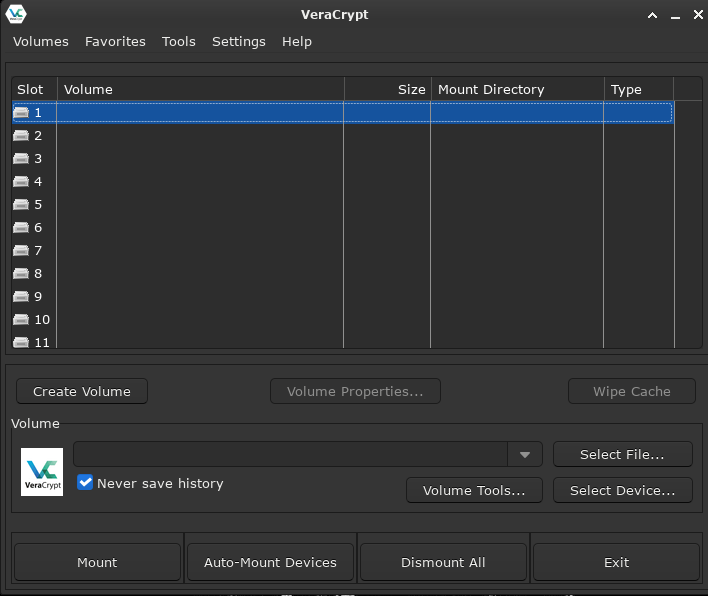Click the Mount Directory column header
Image resolution: width=708 pixels, height=596 pixels.
point(517,89)
